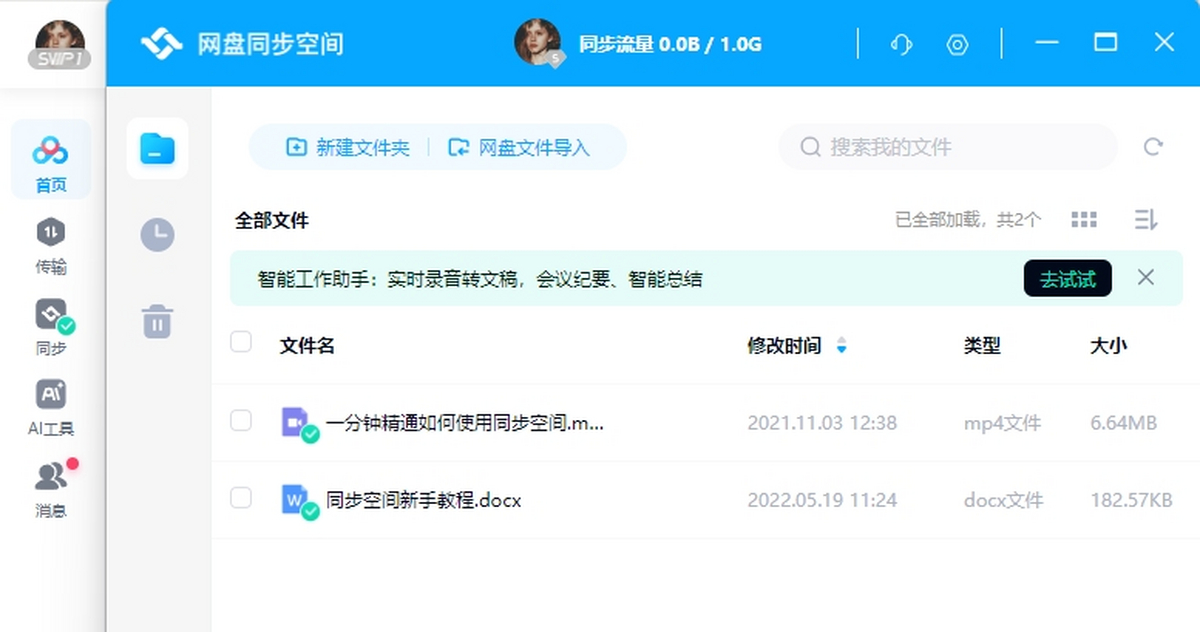This screenshot has height=632, width=1200.
Task: Click the 去试试 button
Action: (1067, 279)
